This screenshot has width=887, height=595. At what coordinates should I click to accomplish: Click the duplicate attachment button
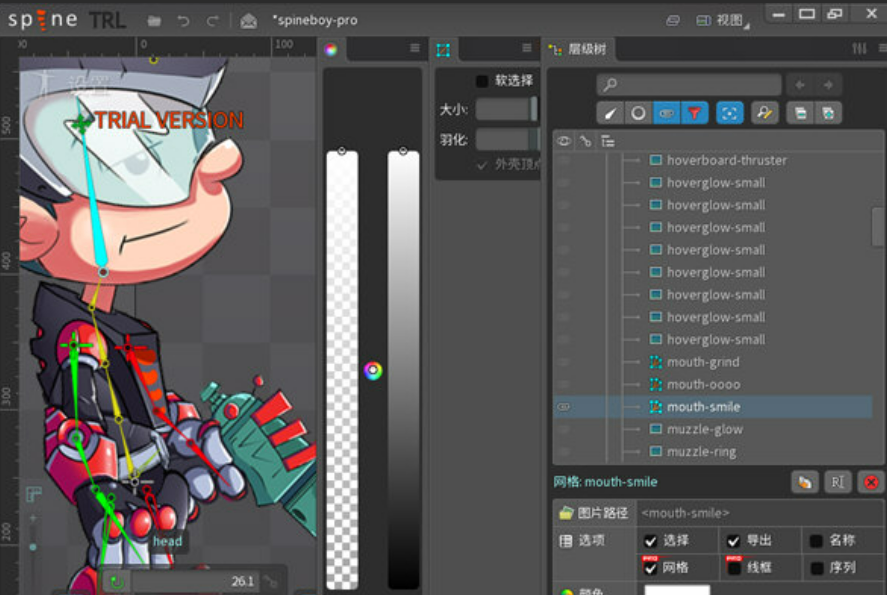click(x=804, y=482)
